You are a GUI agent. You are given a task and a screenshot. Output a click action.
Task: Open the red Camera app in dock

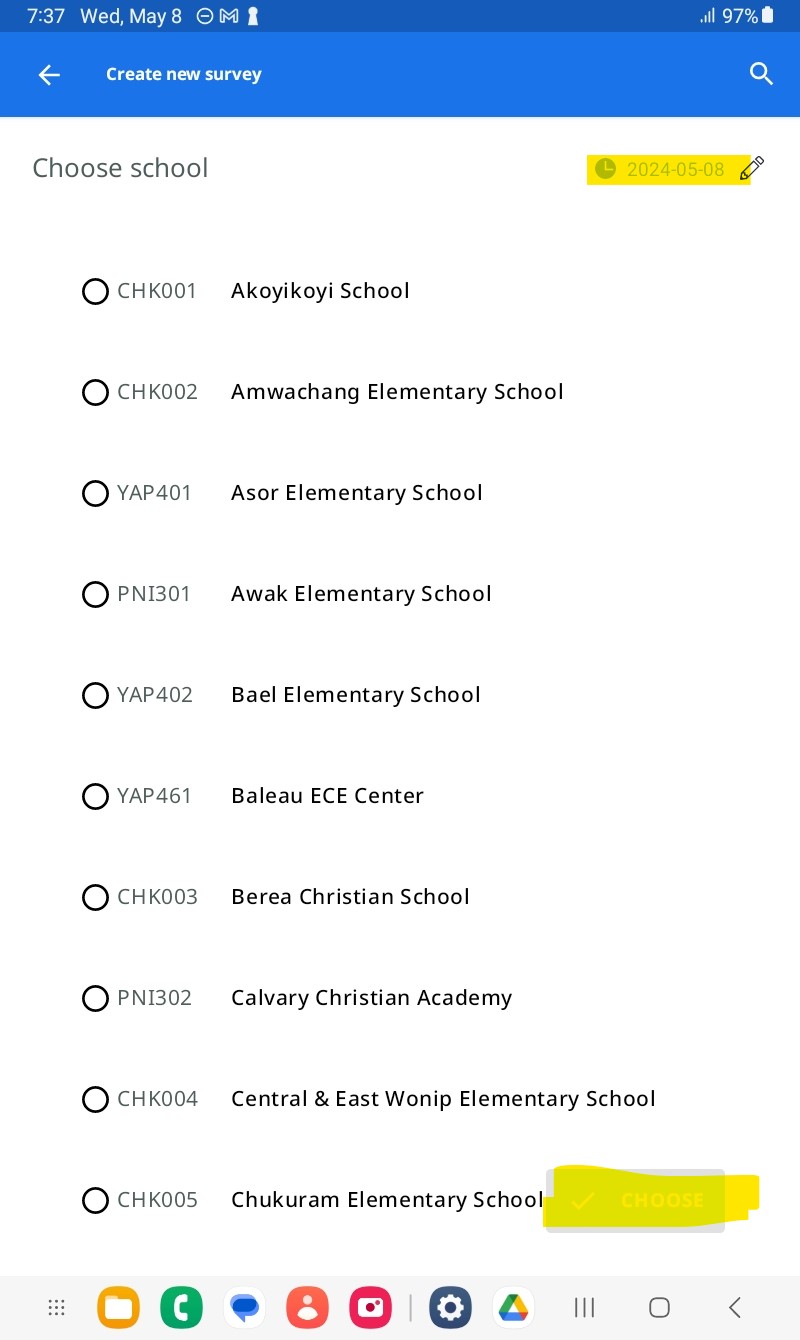(x=370, y=1307)
